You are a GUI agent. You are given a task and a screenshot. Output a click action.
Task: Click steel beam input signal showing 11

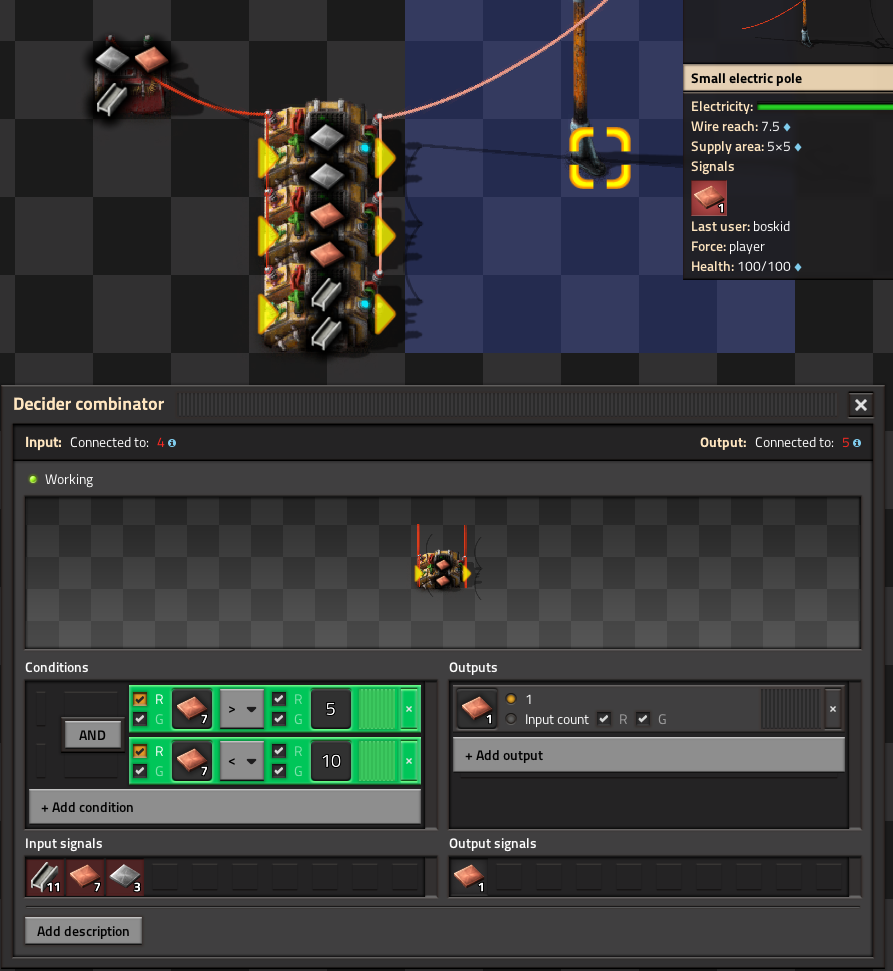46,877
